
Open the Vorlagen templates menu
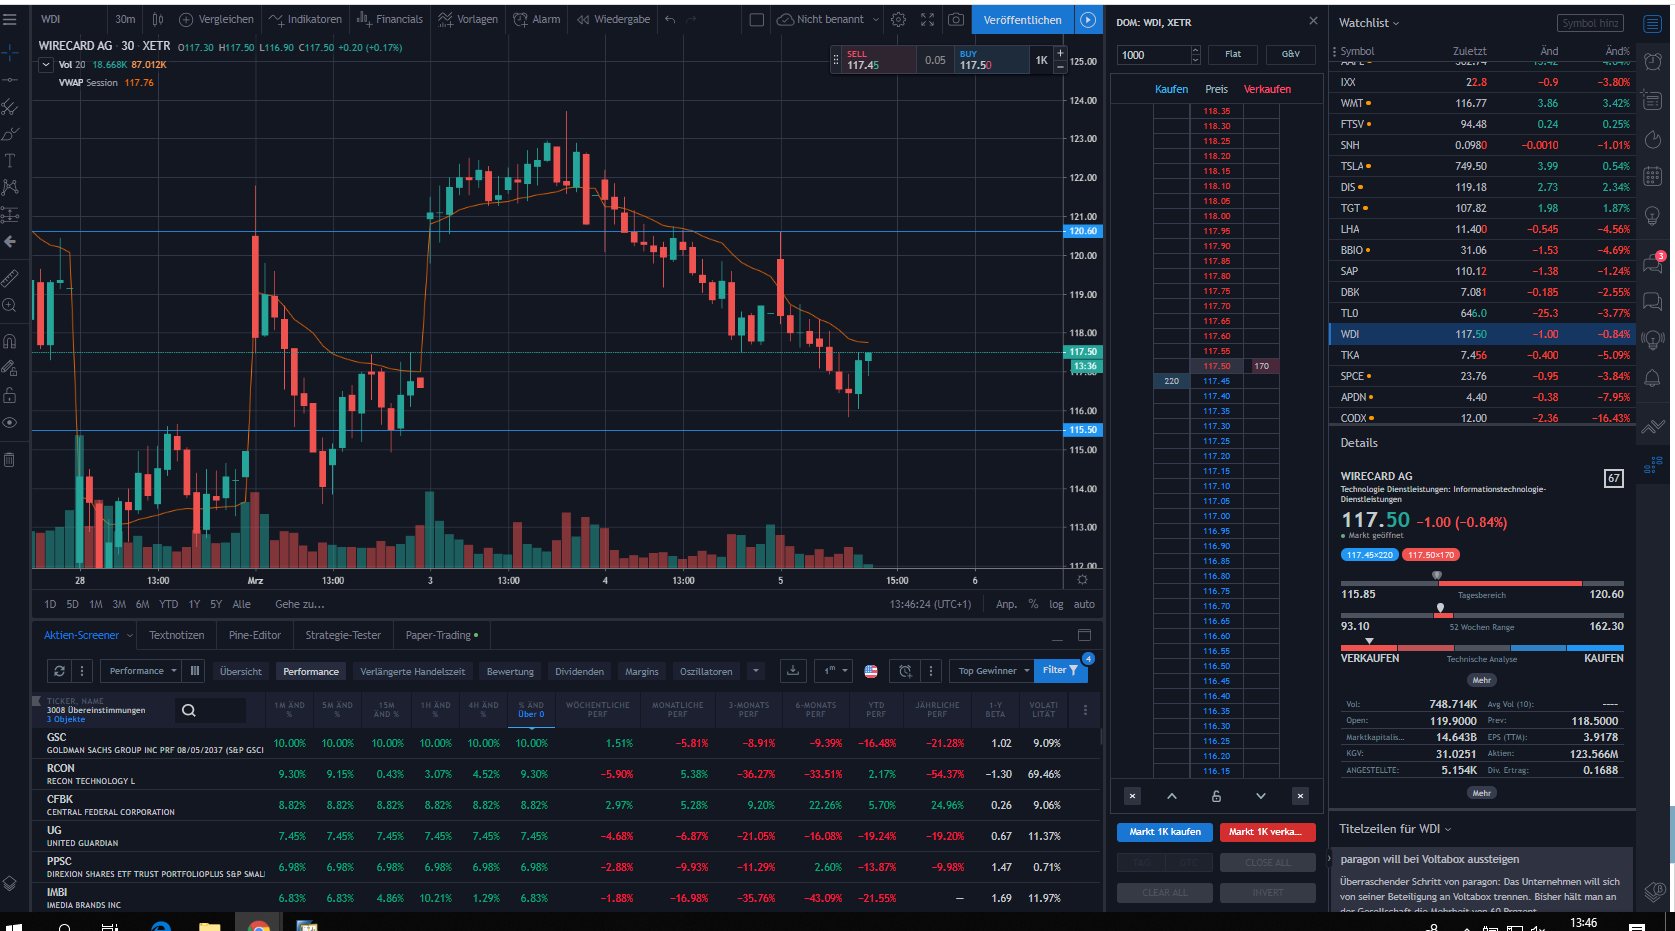[468, 19]
